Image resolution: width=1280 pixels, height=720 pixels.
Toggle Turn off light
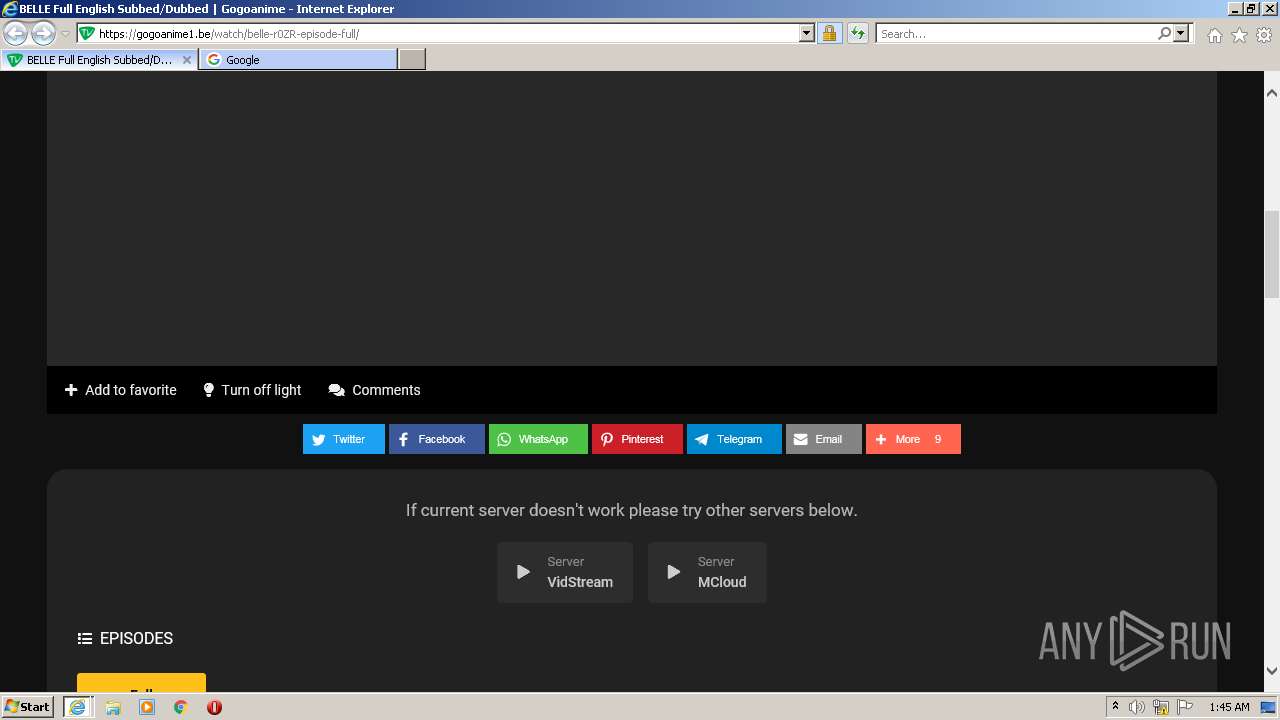(251, 390)
